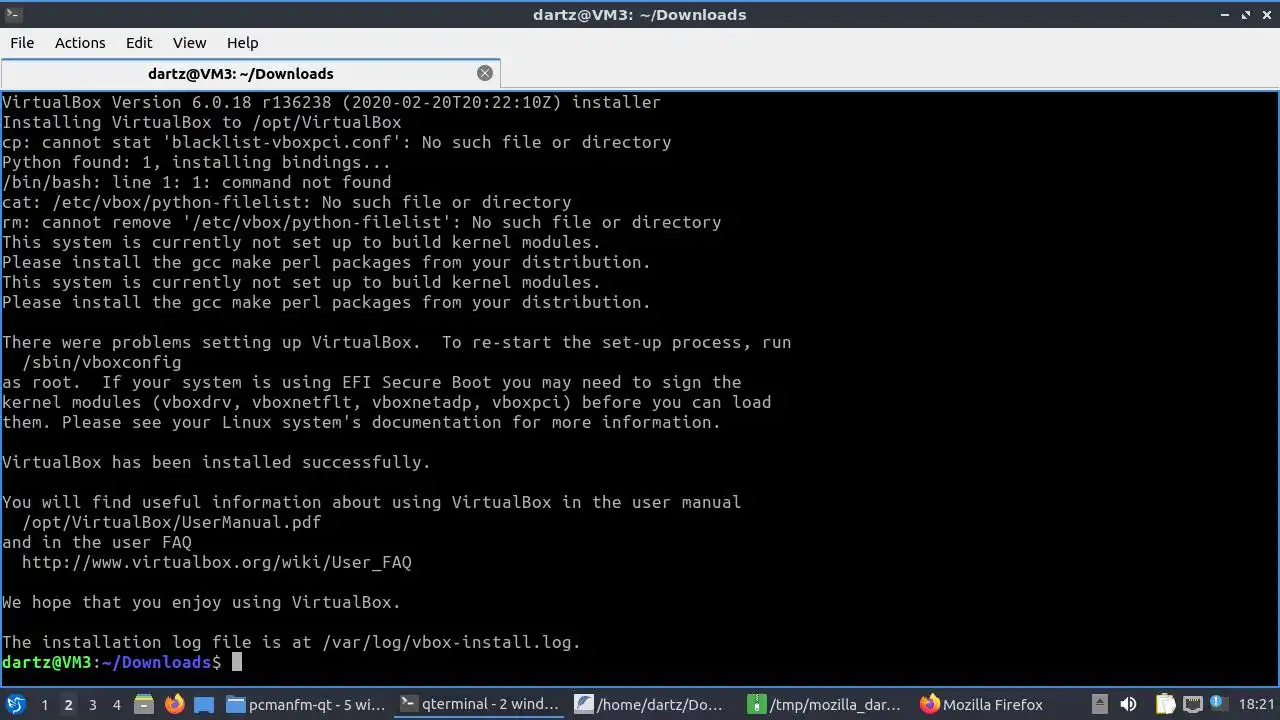This screenshot has height=720, width=1280.
Task: Click 'There were problems setting up VirtualBox' line
Action: point(396,342)
